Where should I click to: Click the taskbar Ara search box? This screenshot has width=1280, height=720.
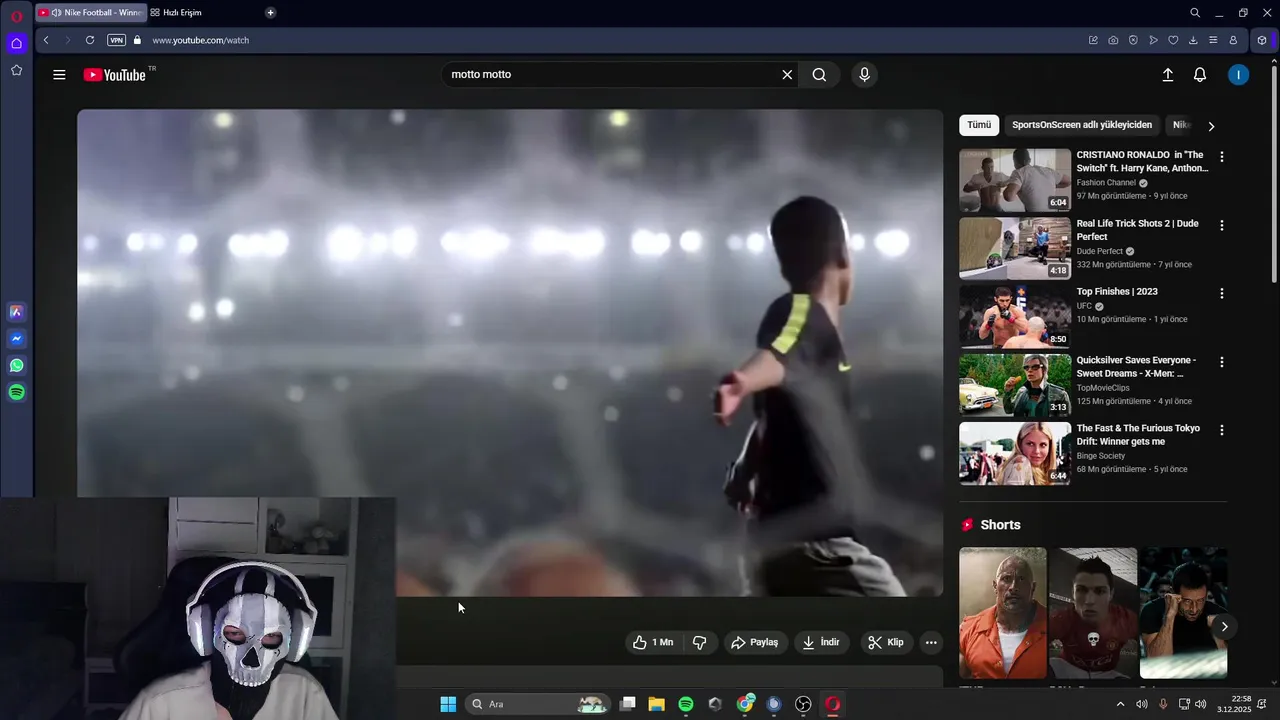point(537,704)
